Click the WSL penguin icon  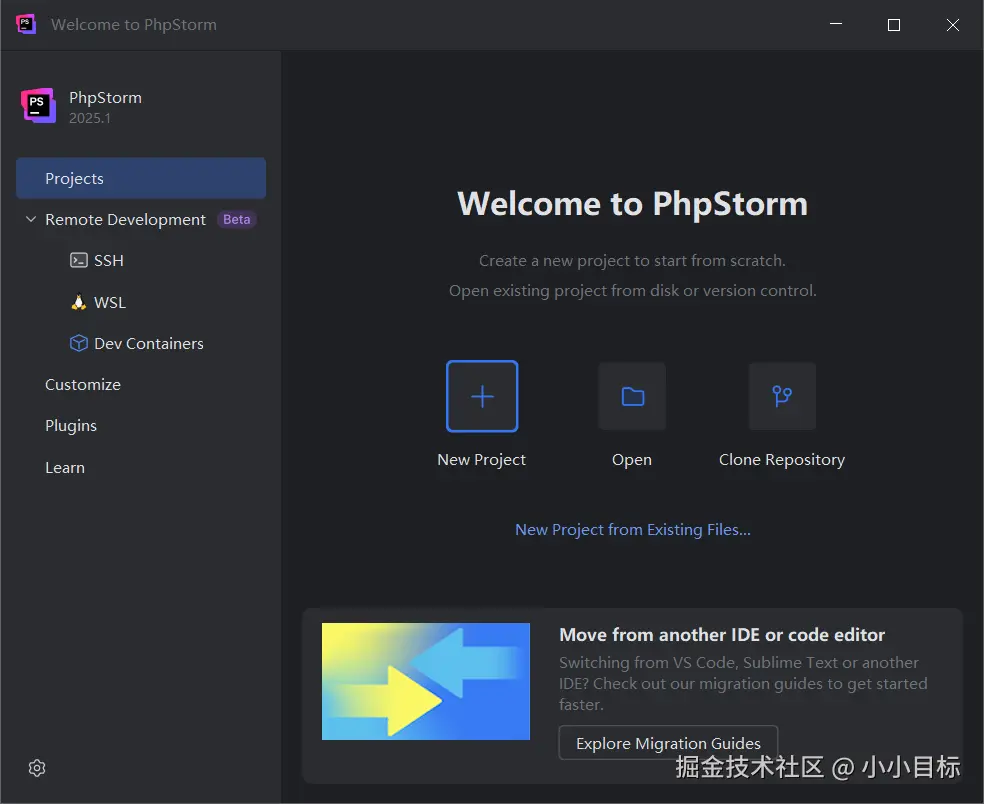(x=78, y=302)
